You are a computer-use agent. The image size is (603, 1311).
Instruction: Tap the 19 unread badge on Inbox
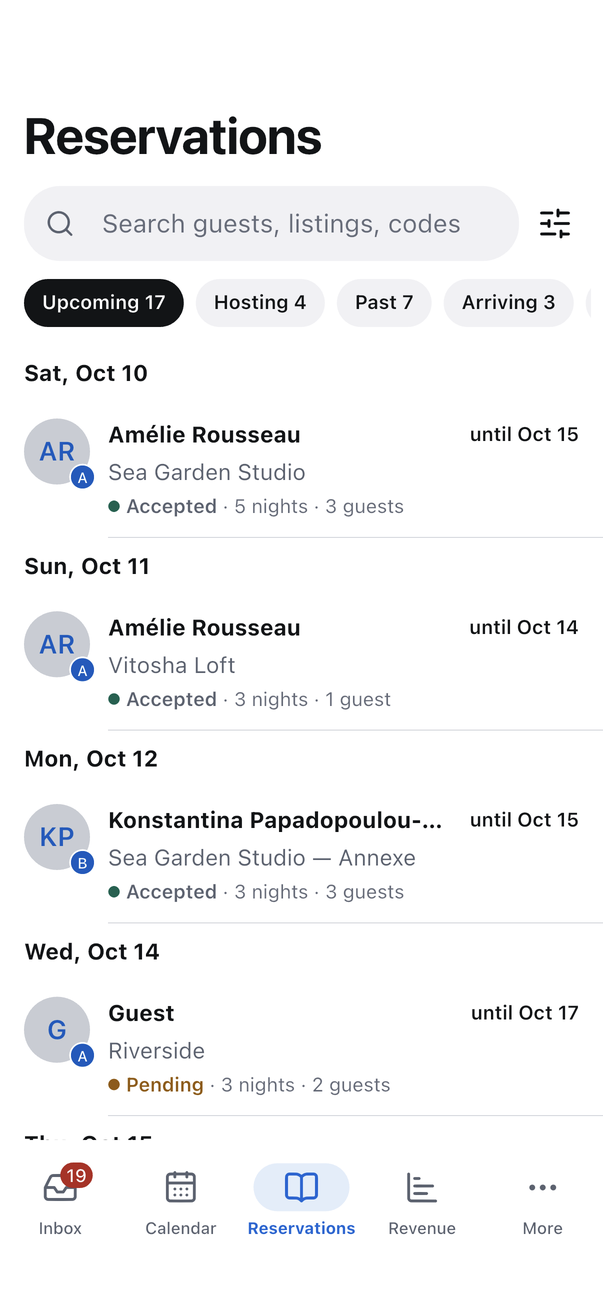pos(76,1175)
